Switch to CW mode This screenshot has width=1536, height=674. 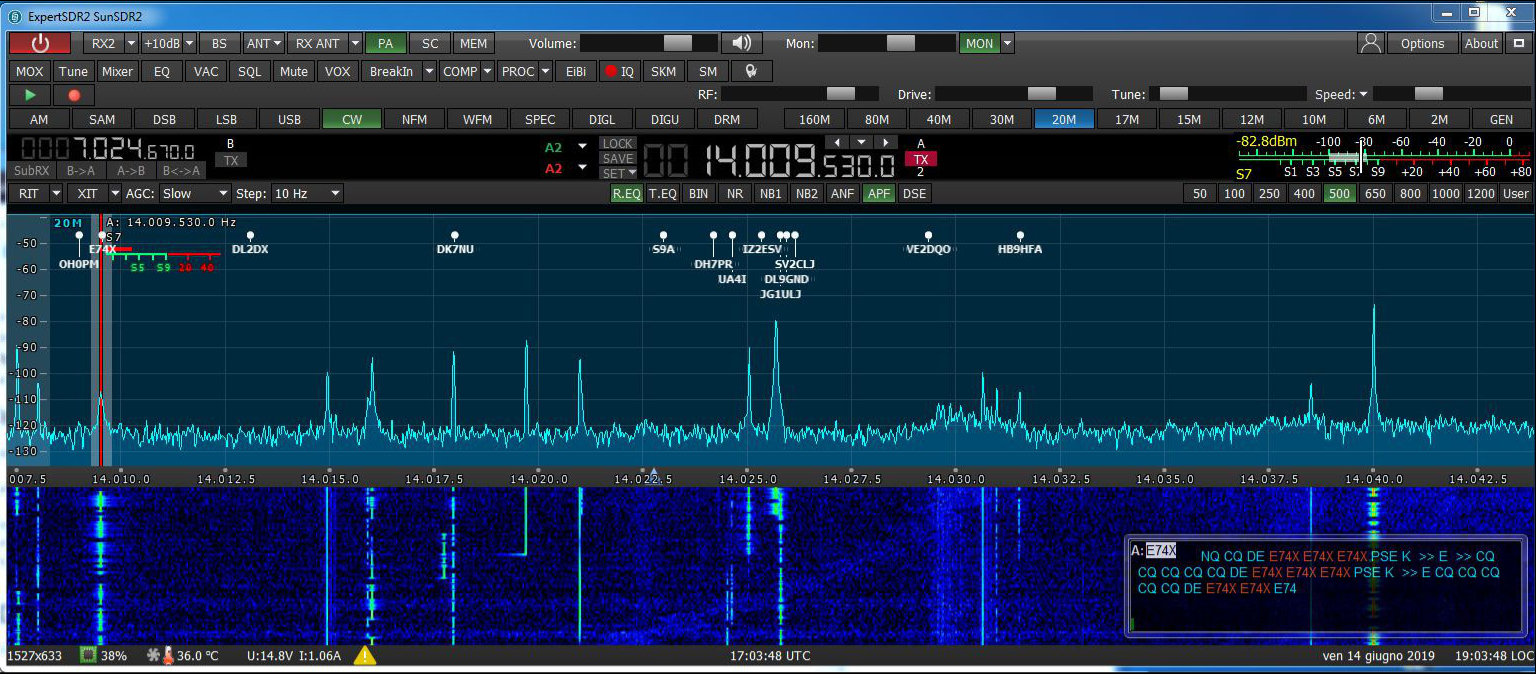coord(352,119)
